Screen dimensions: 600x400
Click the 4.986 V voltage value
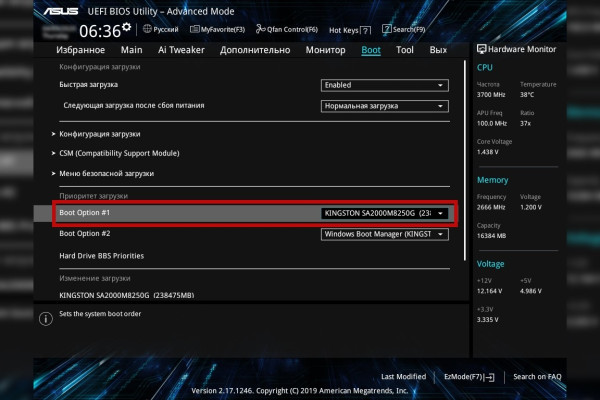(531, 291)
